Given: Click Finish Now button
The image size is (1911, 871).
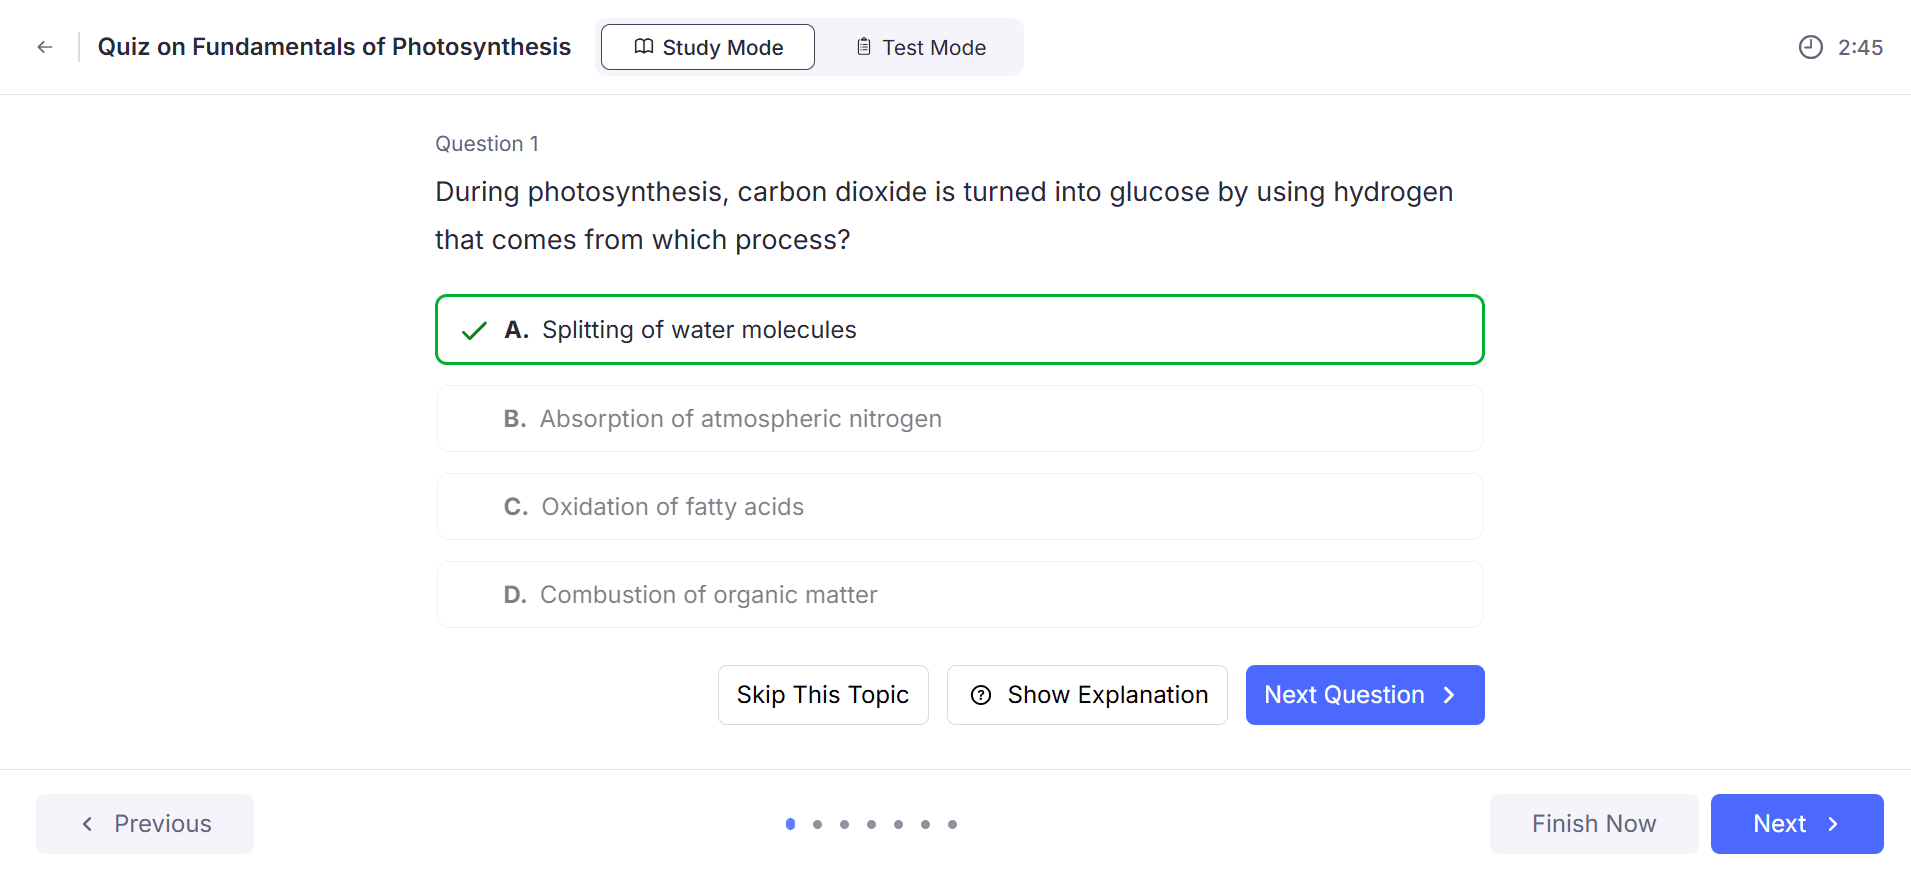Looking at the screenshot, I should tap(1594, 824).
